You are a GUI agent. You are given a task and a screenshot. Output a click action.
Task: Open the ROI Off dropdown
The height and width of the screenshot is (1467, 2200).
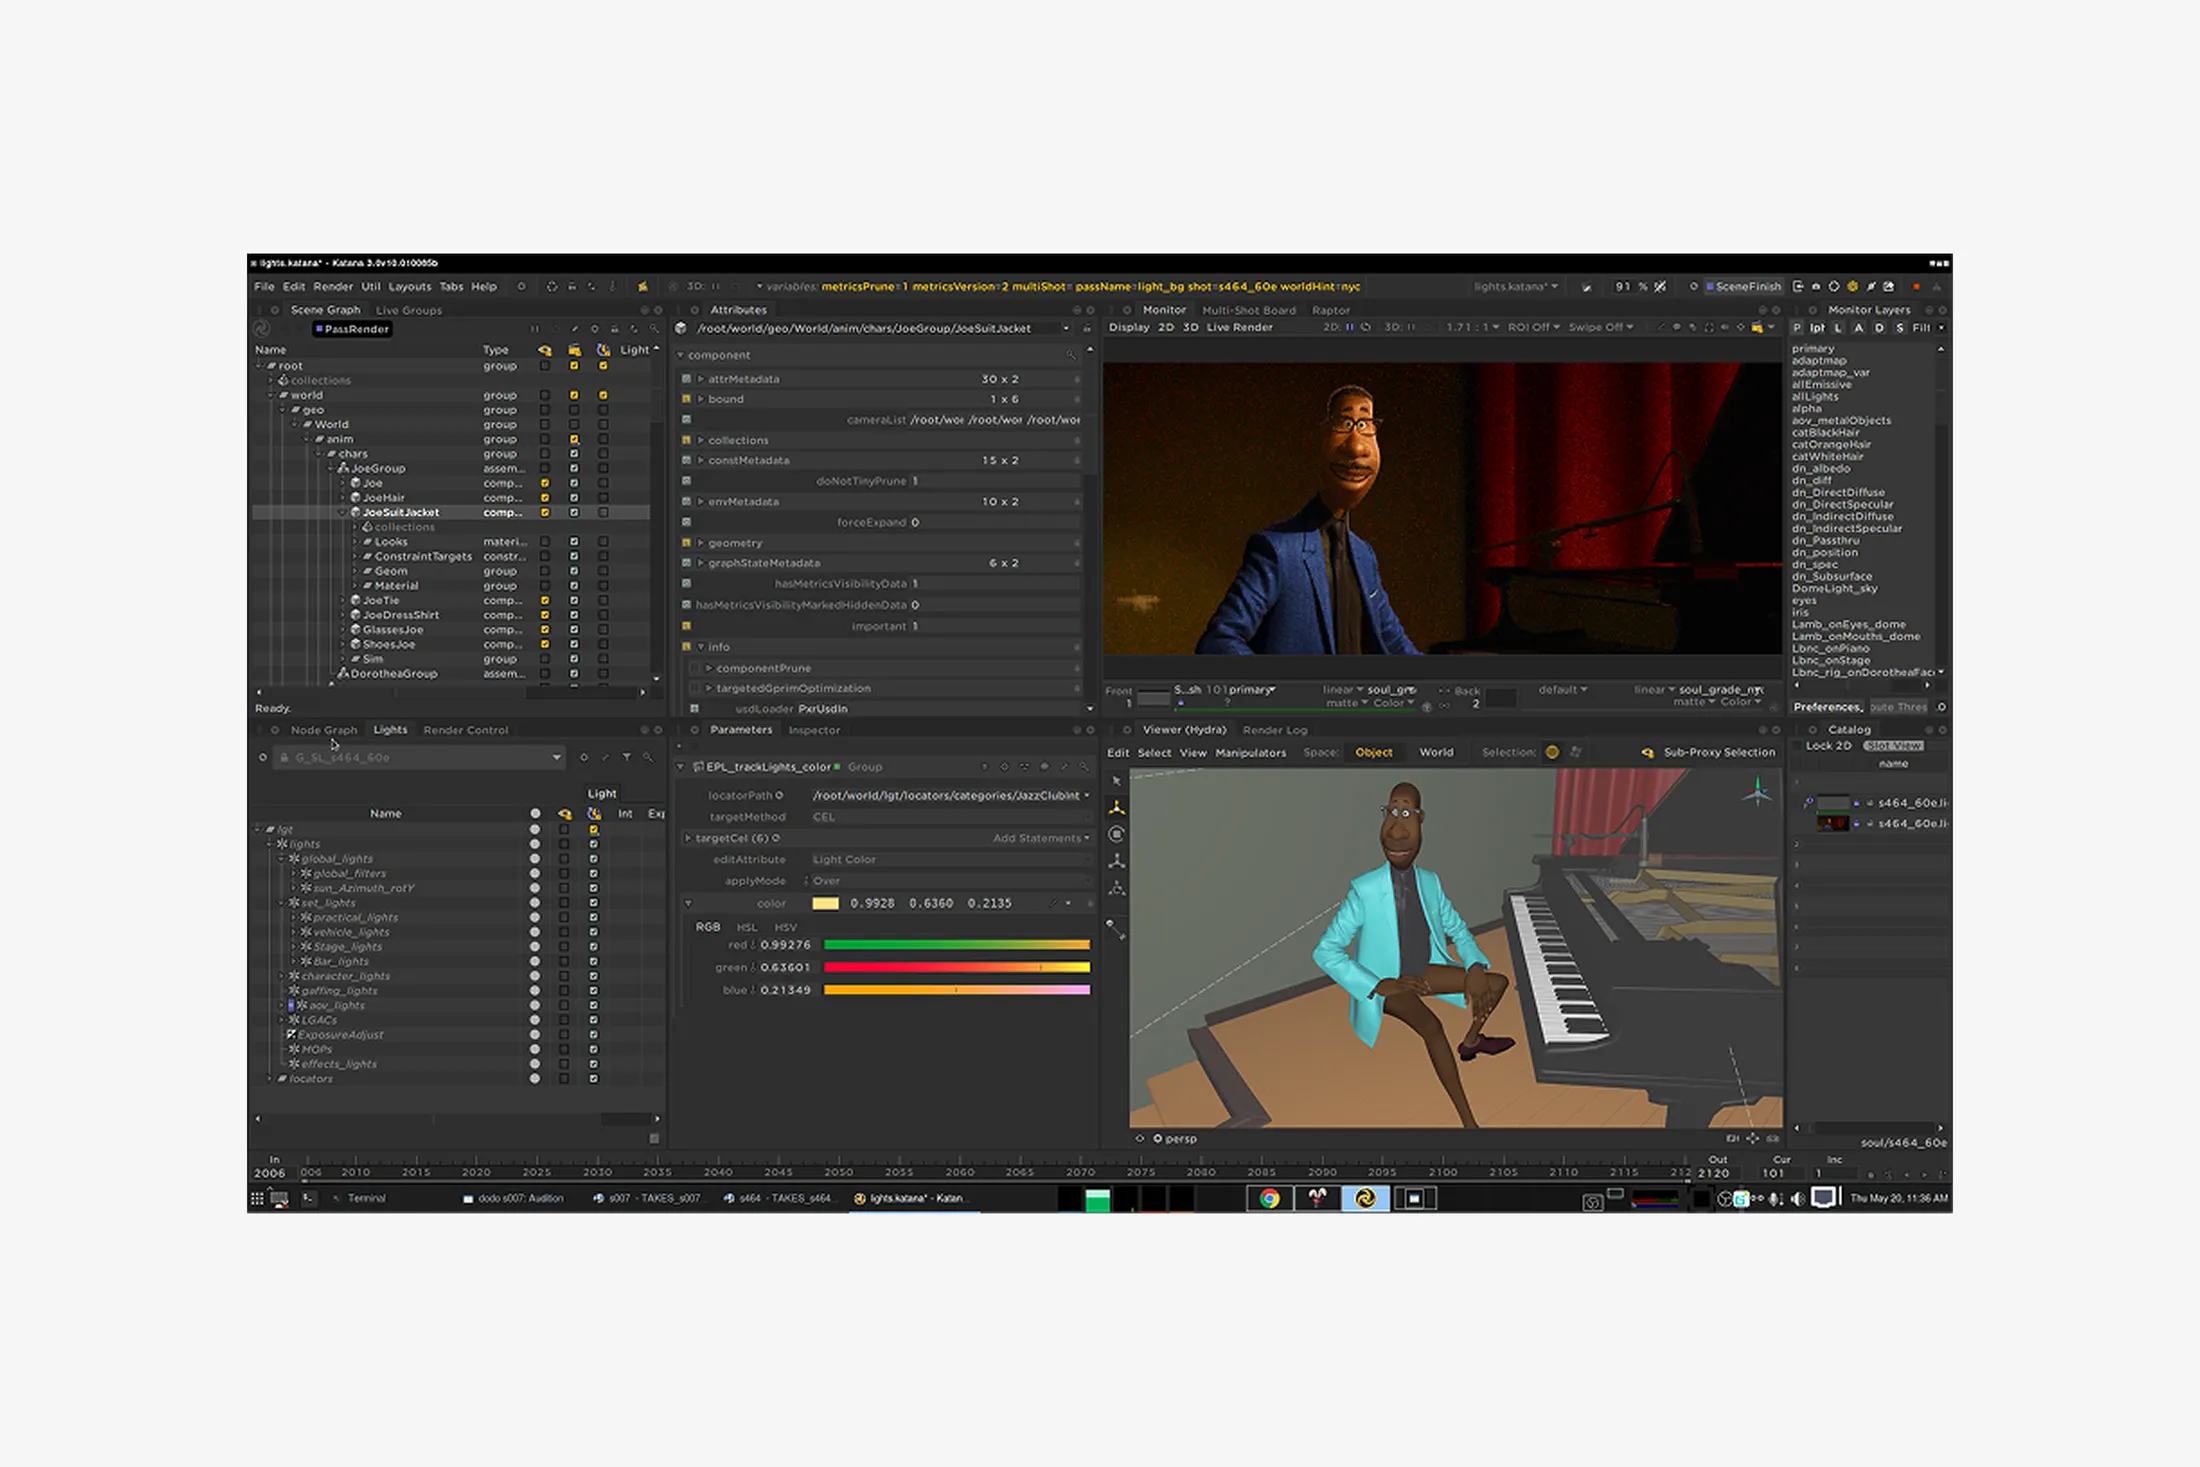click(x=1533, y=327)
